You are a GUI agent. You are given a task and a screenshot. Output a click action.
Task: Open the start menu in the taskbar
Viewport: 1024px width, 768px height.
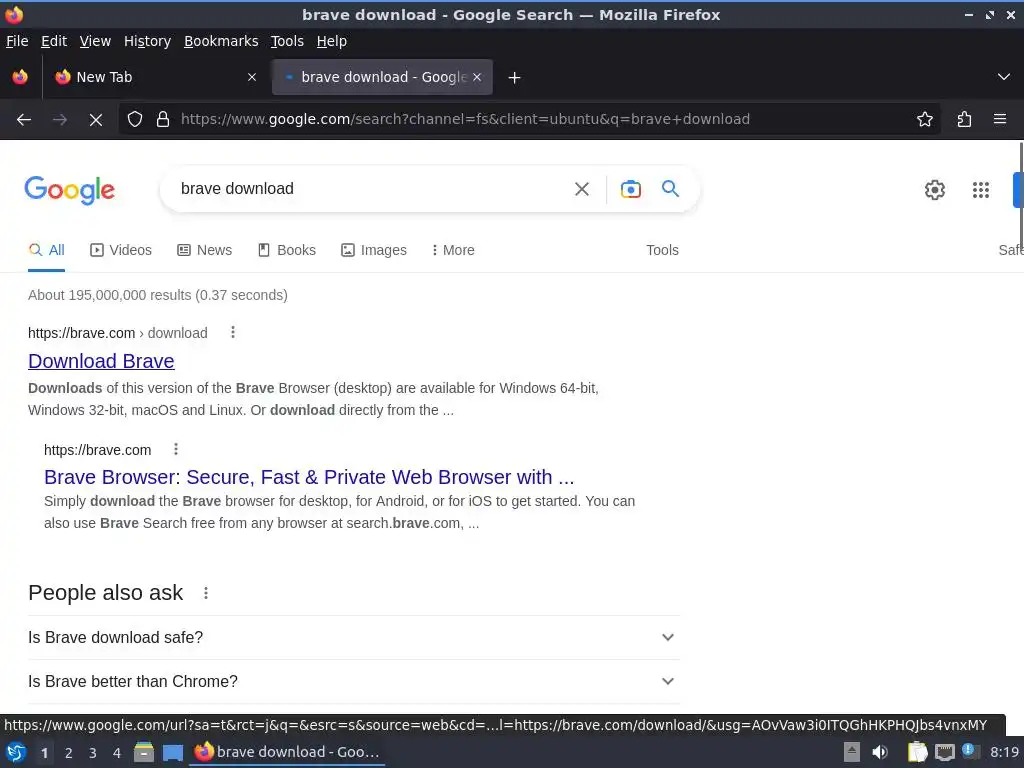point(16,752)
